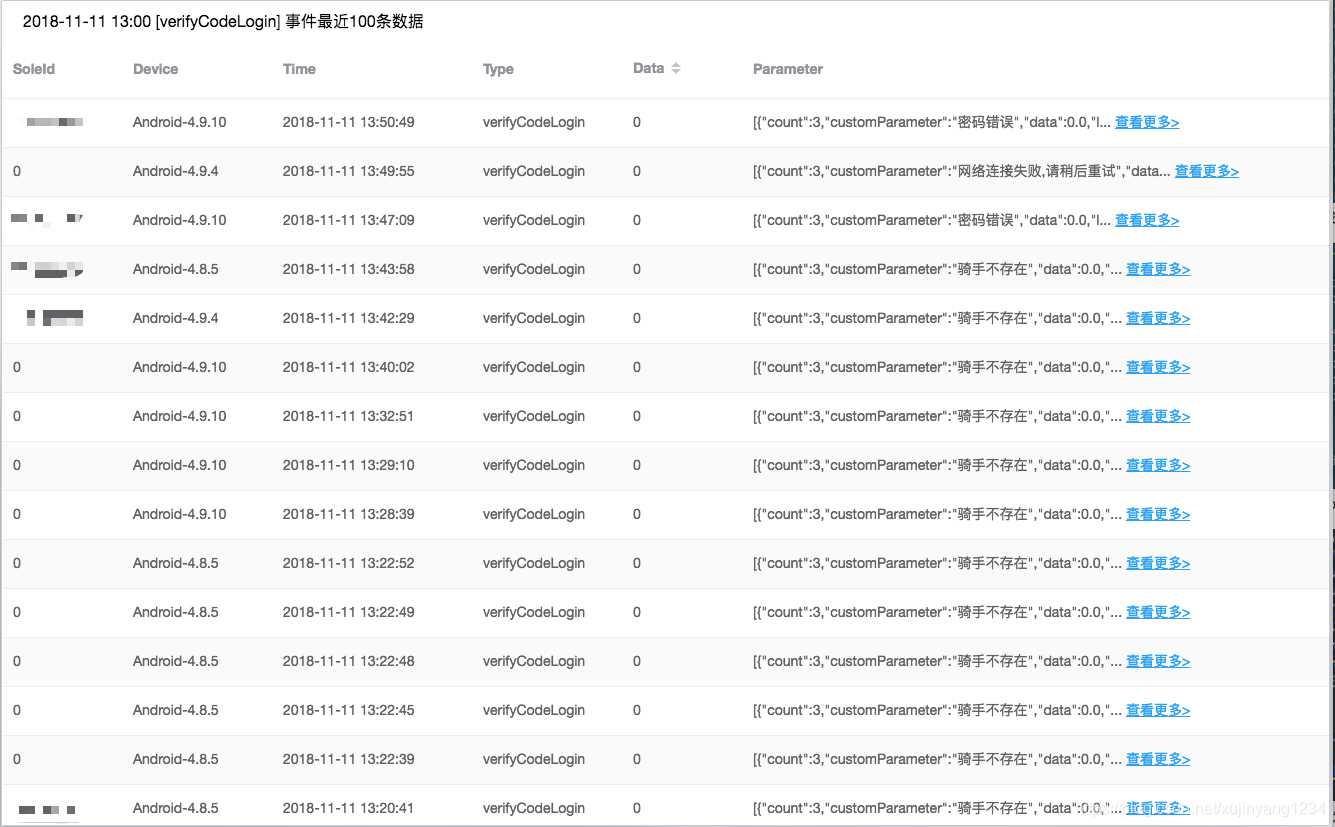This screenshot has width=1335, height=827.
Task: Click Android-4.9.4 in the 13:42:29 row
Action: click(x=176, y=318)
